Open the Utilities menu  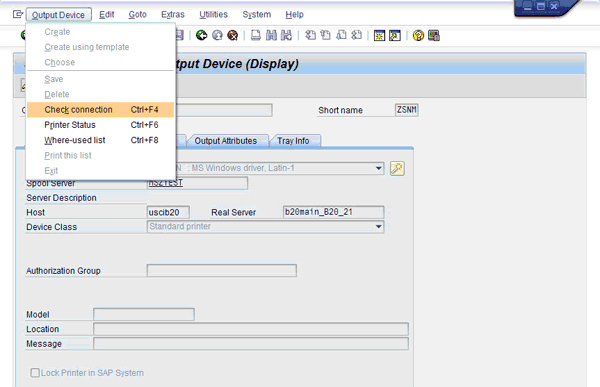213,15
